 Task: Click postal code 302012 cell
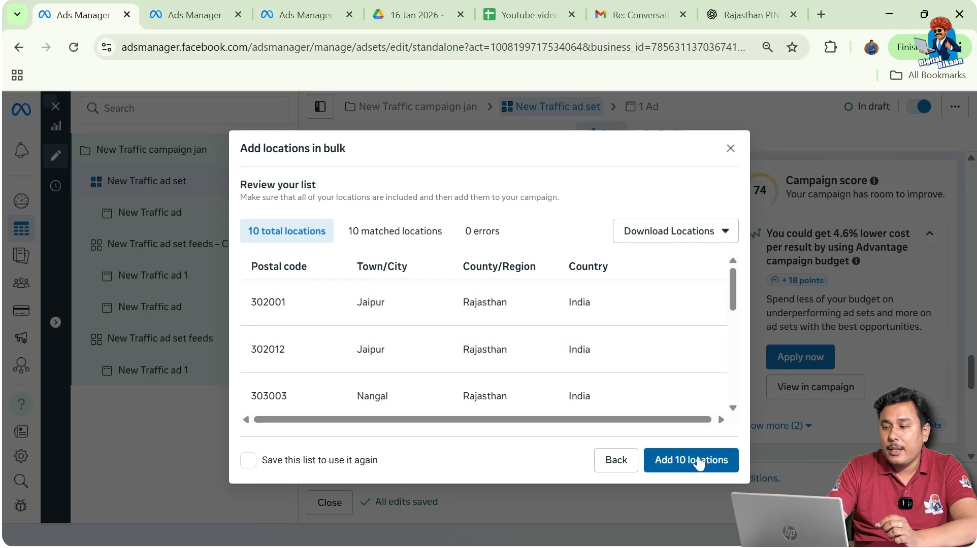click(x=268, y=350)
